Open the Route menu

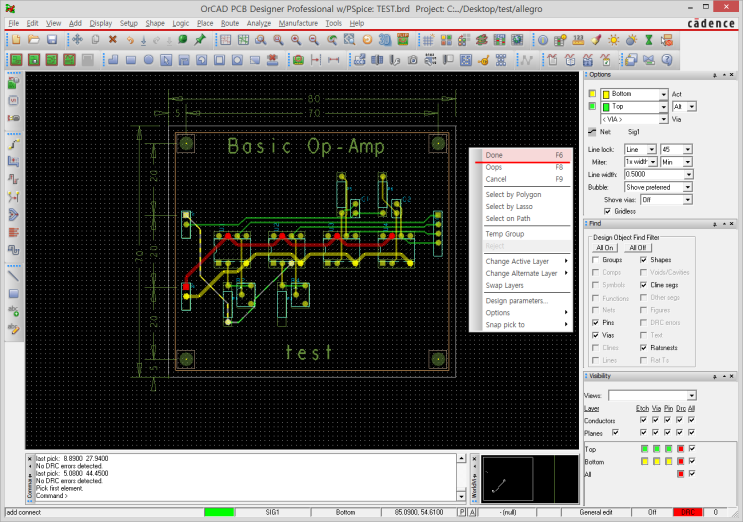[x=230, y=22]
